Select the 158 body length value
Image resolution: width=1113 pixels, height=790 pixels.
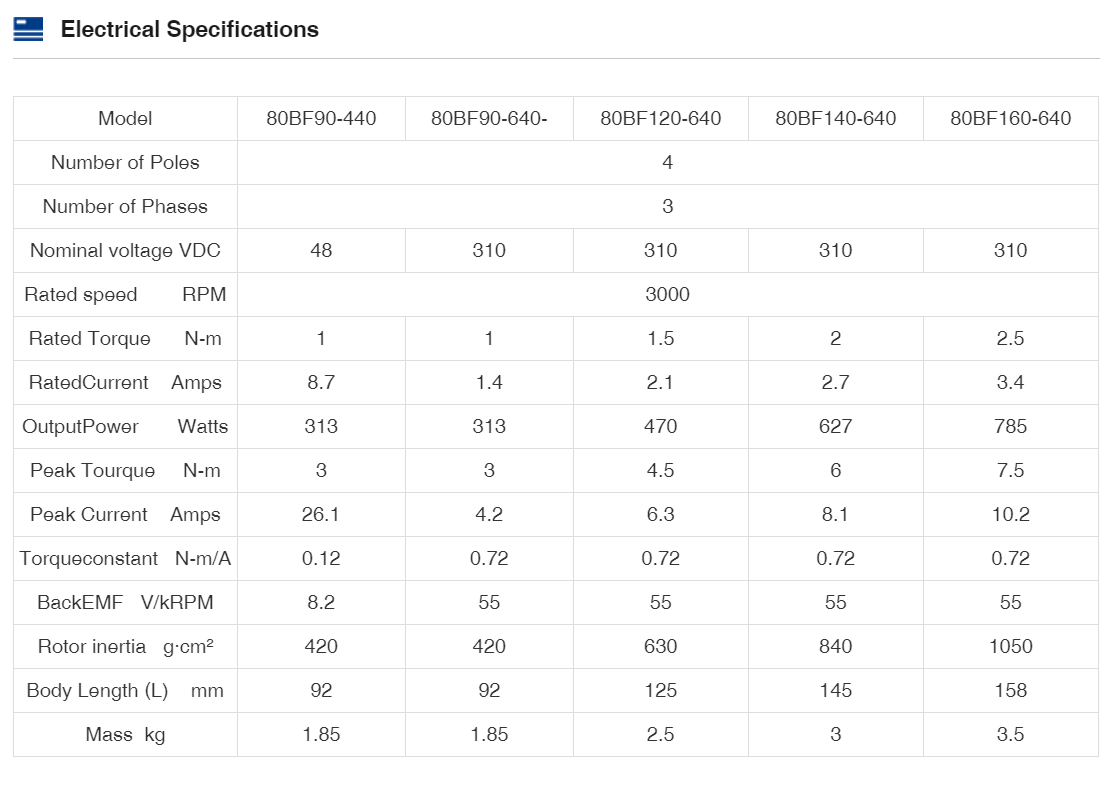1010,691
